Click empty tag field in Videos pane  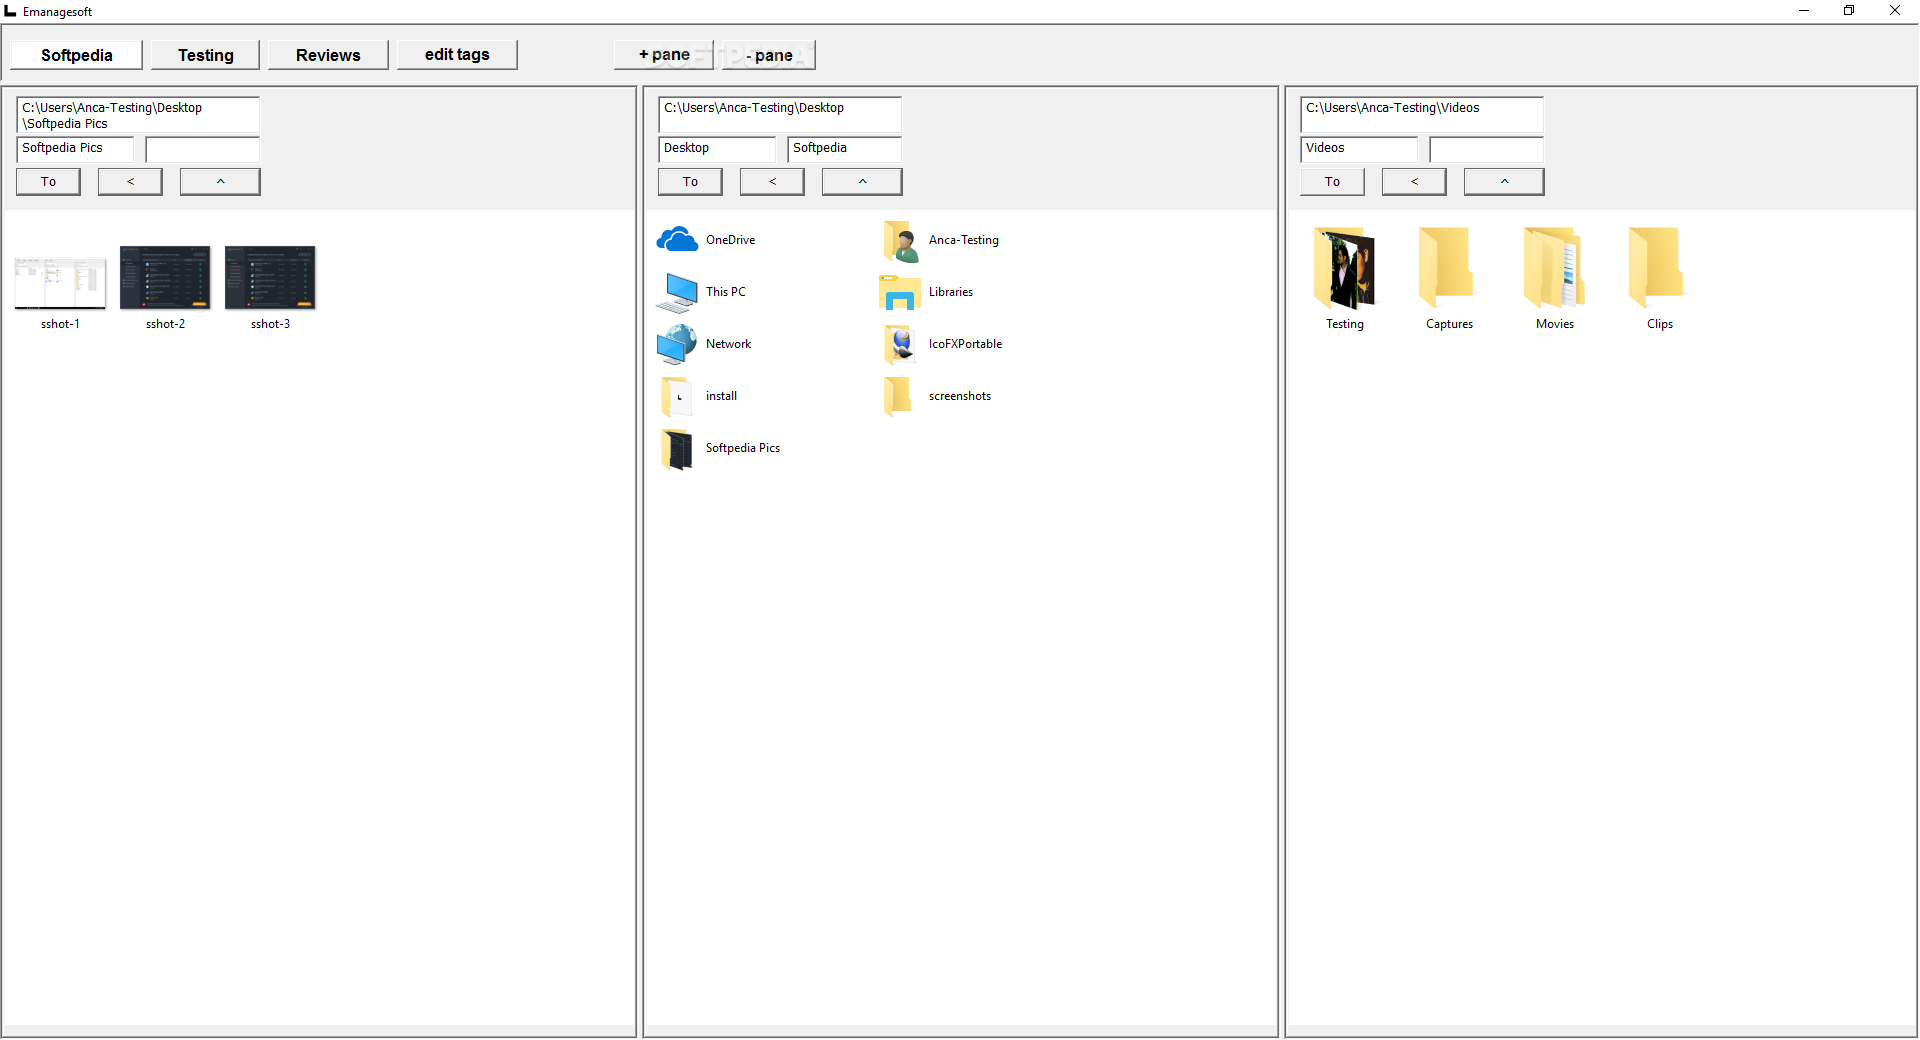tap(1487, 149)
